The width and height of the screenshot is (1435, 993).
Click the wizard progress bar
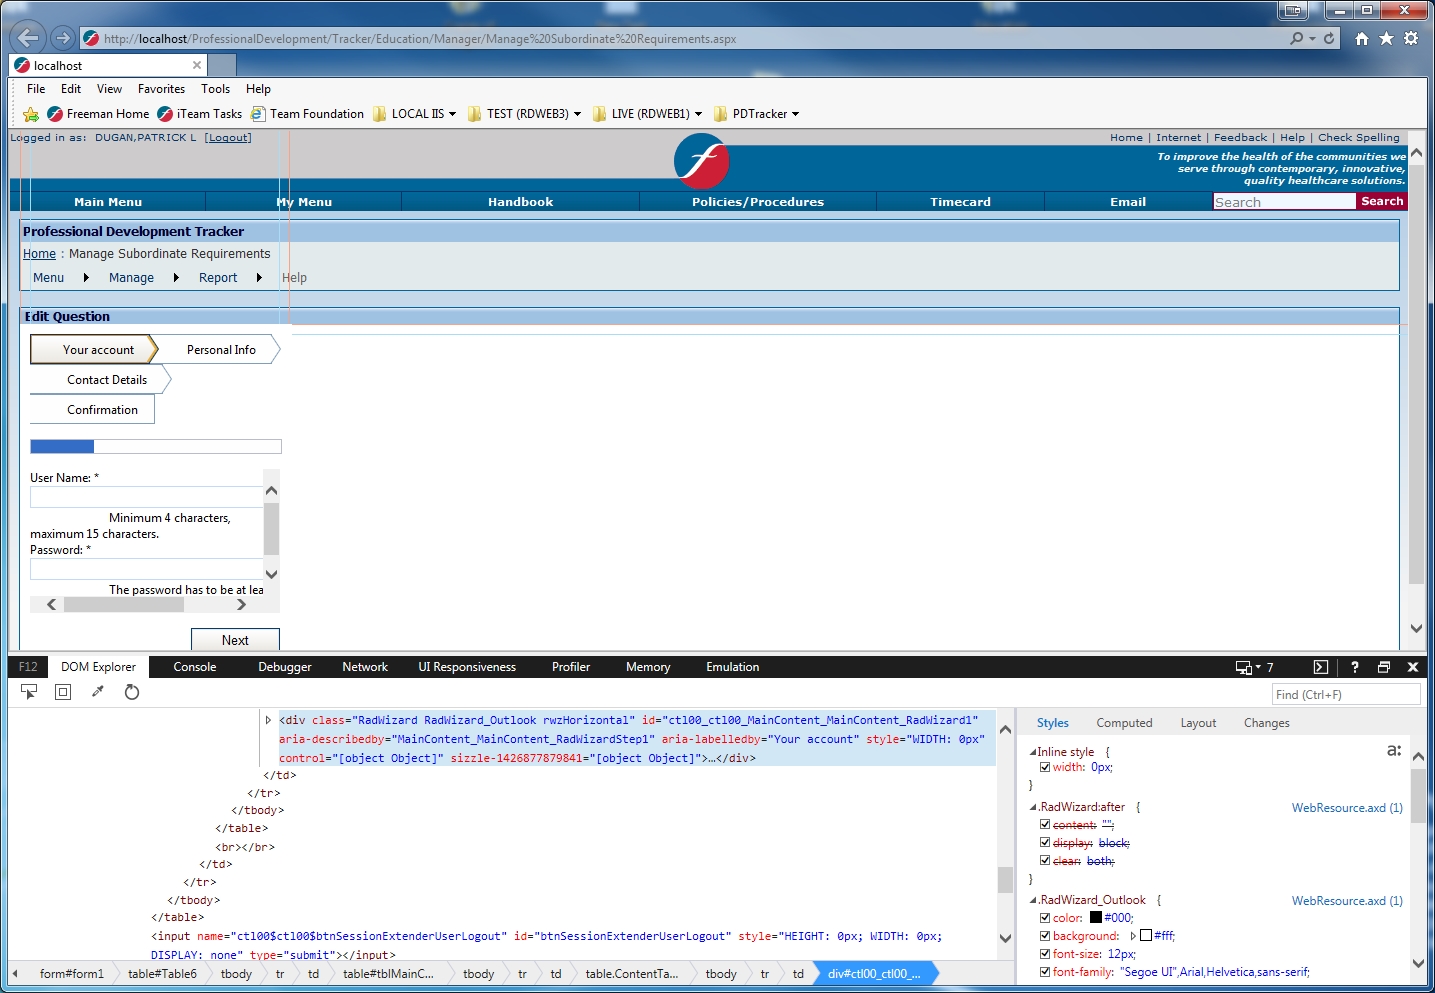click(156, 446)
